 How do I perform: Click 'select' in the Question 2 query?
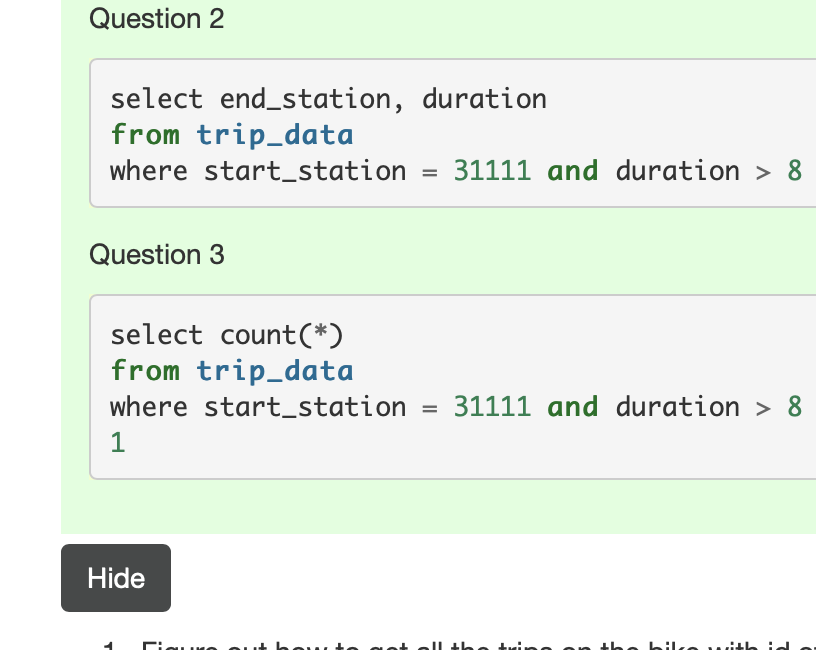coord(156,99)
